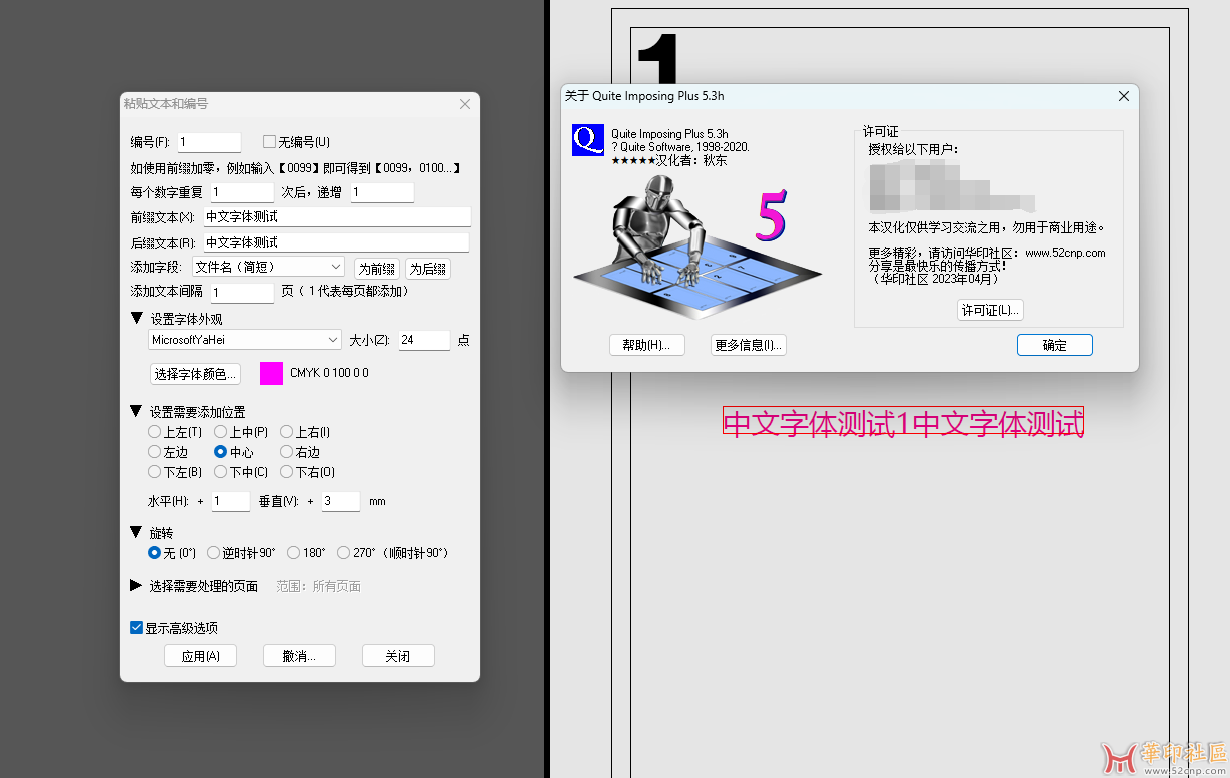The image size is (1230, 778).
Task: Click the 确定 button in About dialog
Action: point(1054,345)
